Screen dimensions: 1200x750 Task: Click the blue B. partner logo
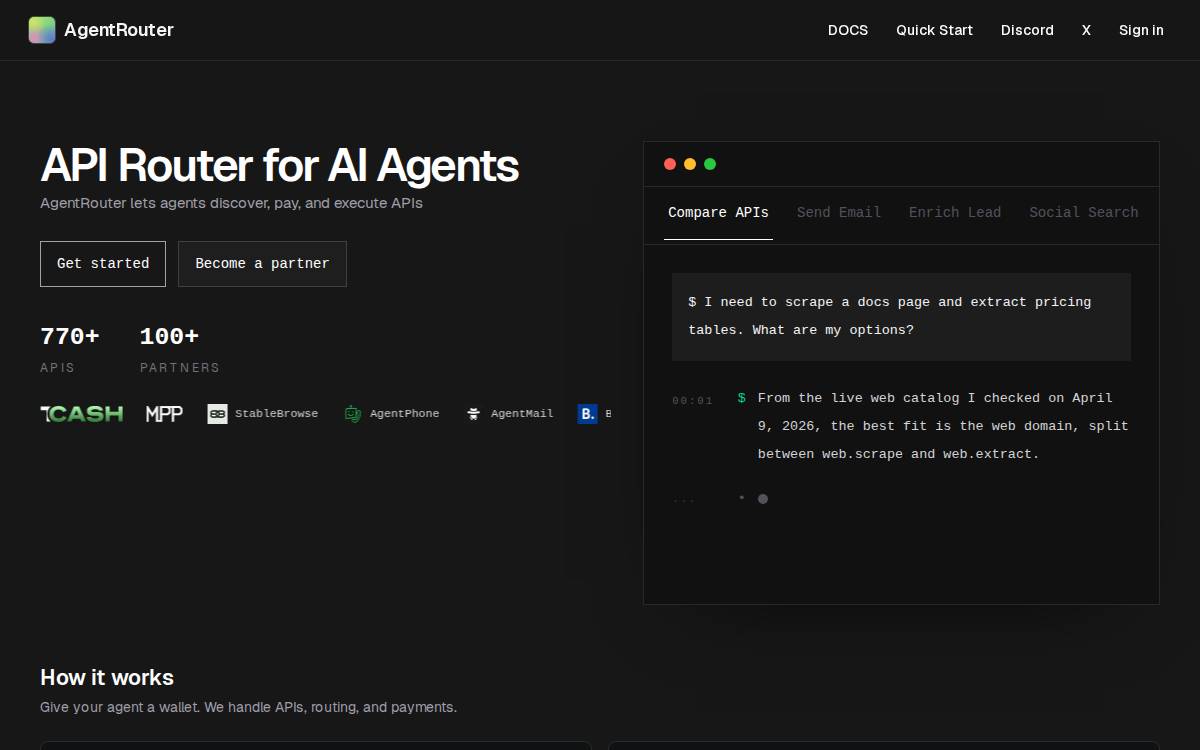[587, 413]
